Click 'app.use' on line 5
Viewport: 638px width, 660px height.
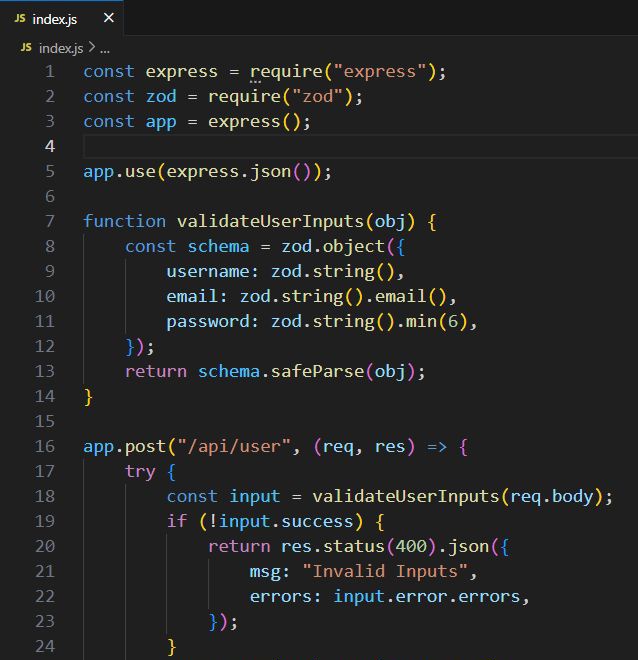(x=120, y=172)
